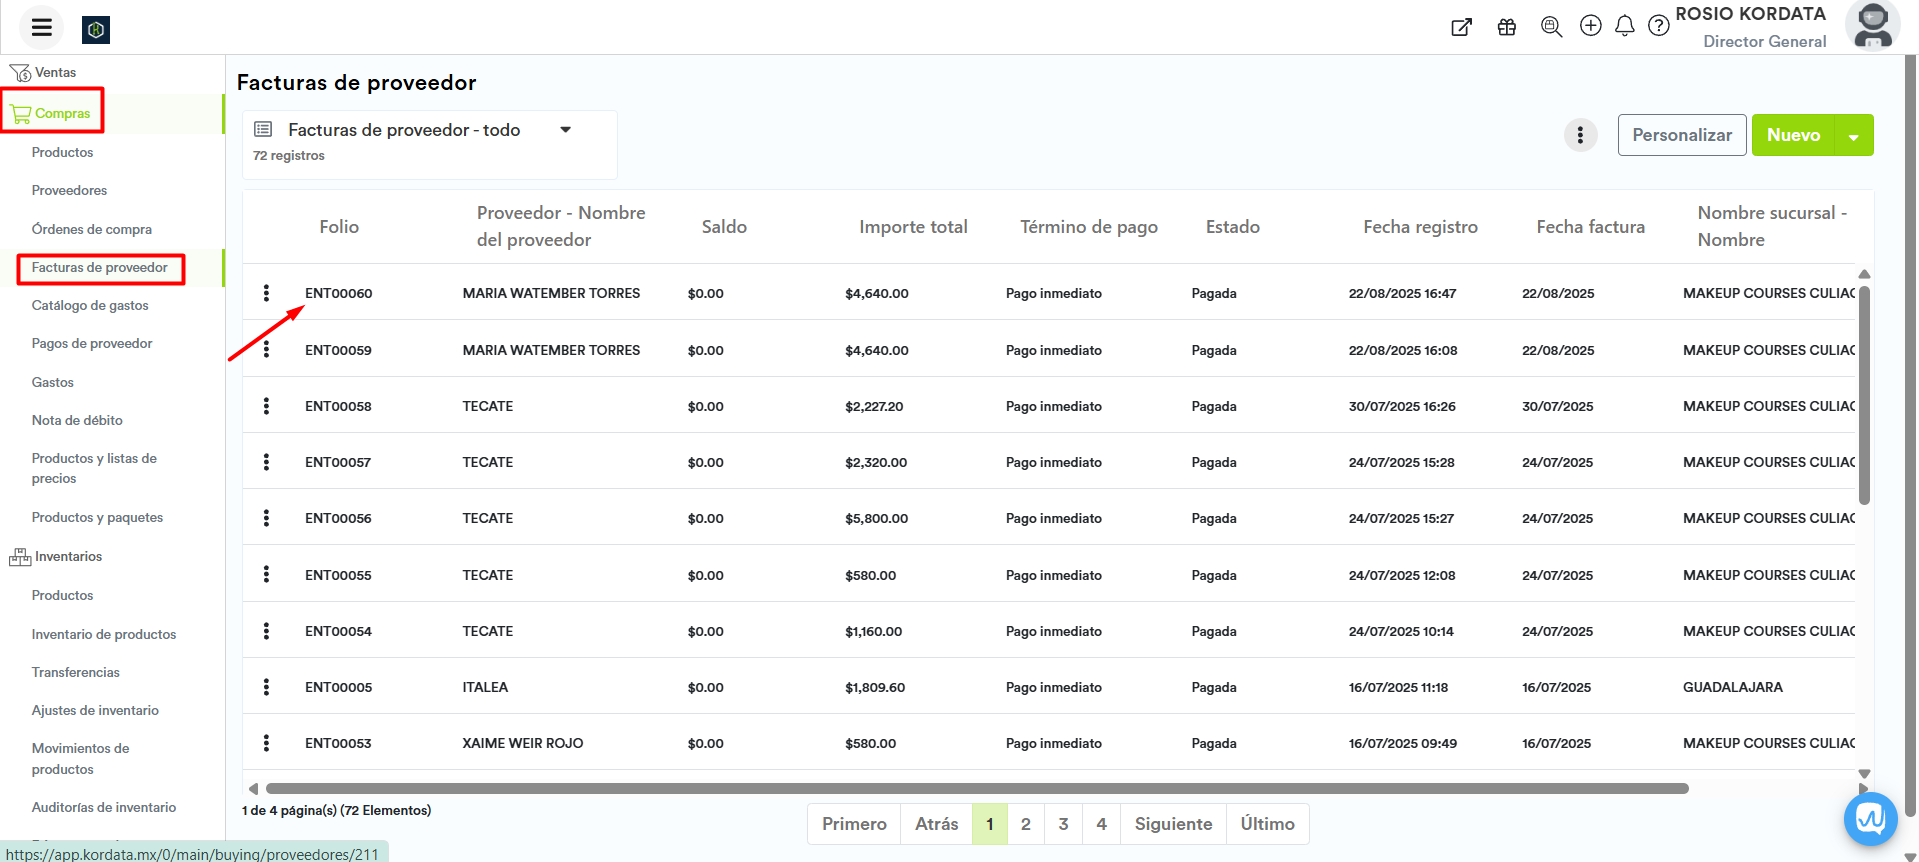Screen dimensions: 1919x862
Task: Open the help question mark icon
Action: pos(1658,26)
